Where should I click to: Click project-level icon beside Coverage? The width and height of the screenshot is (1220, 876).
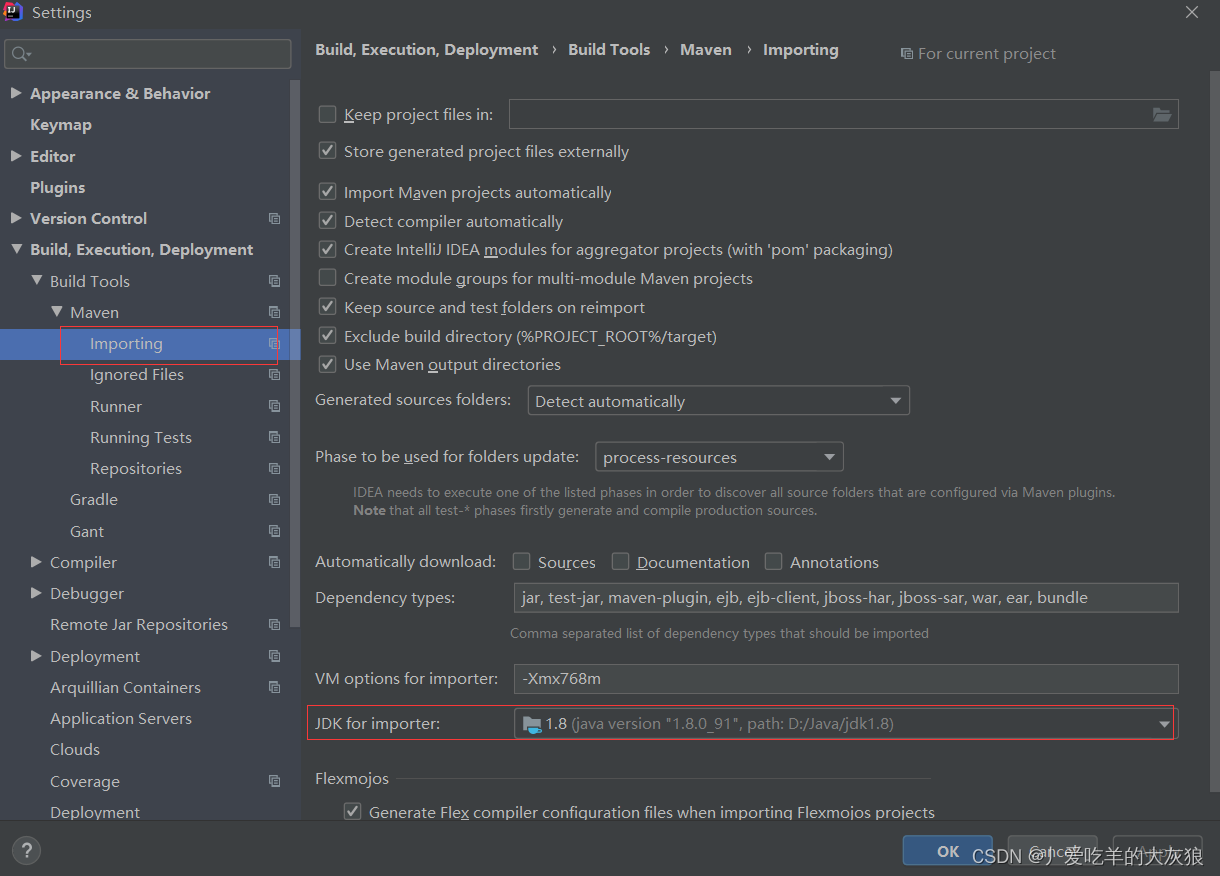275,781
